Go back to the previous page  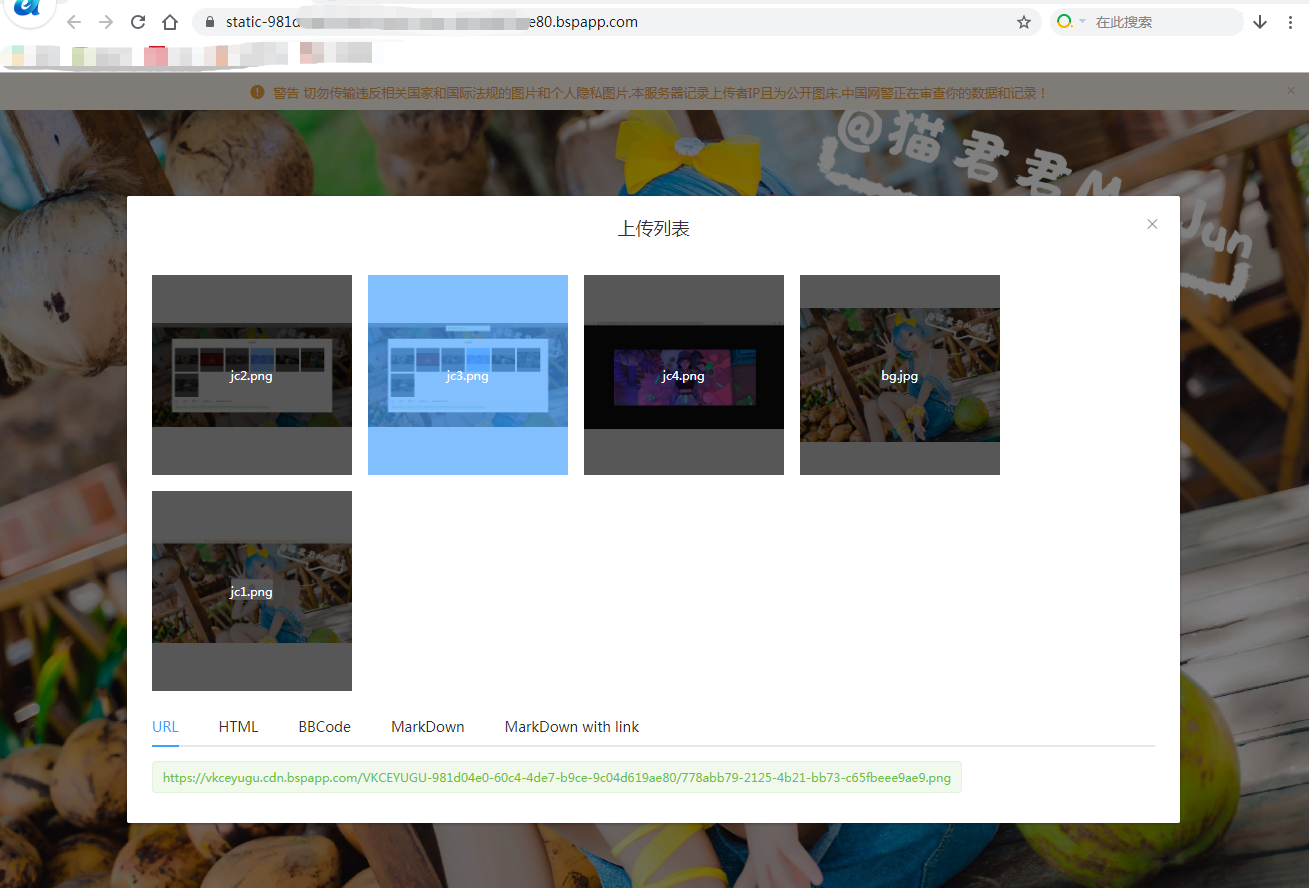(x=74, y=22)
